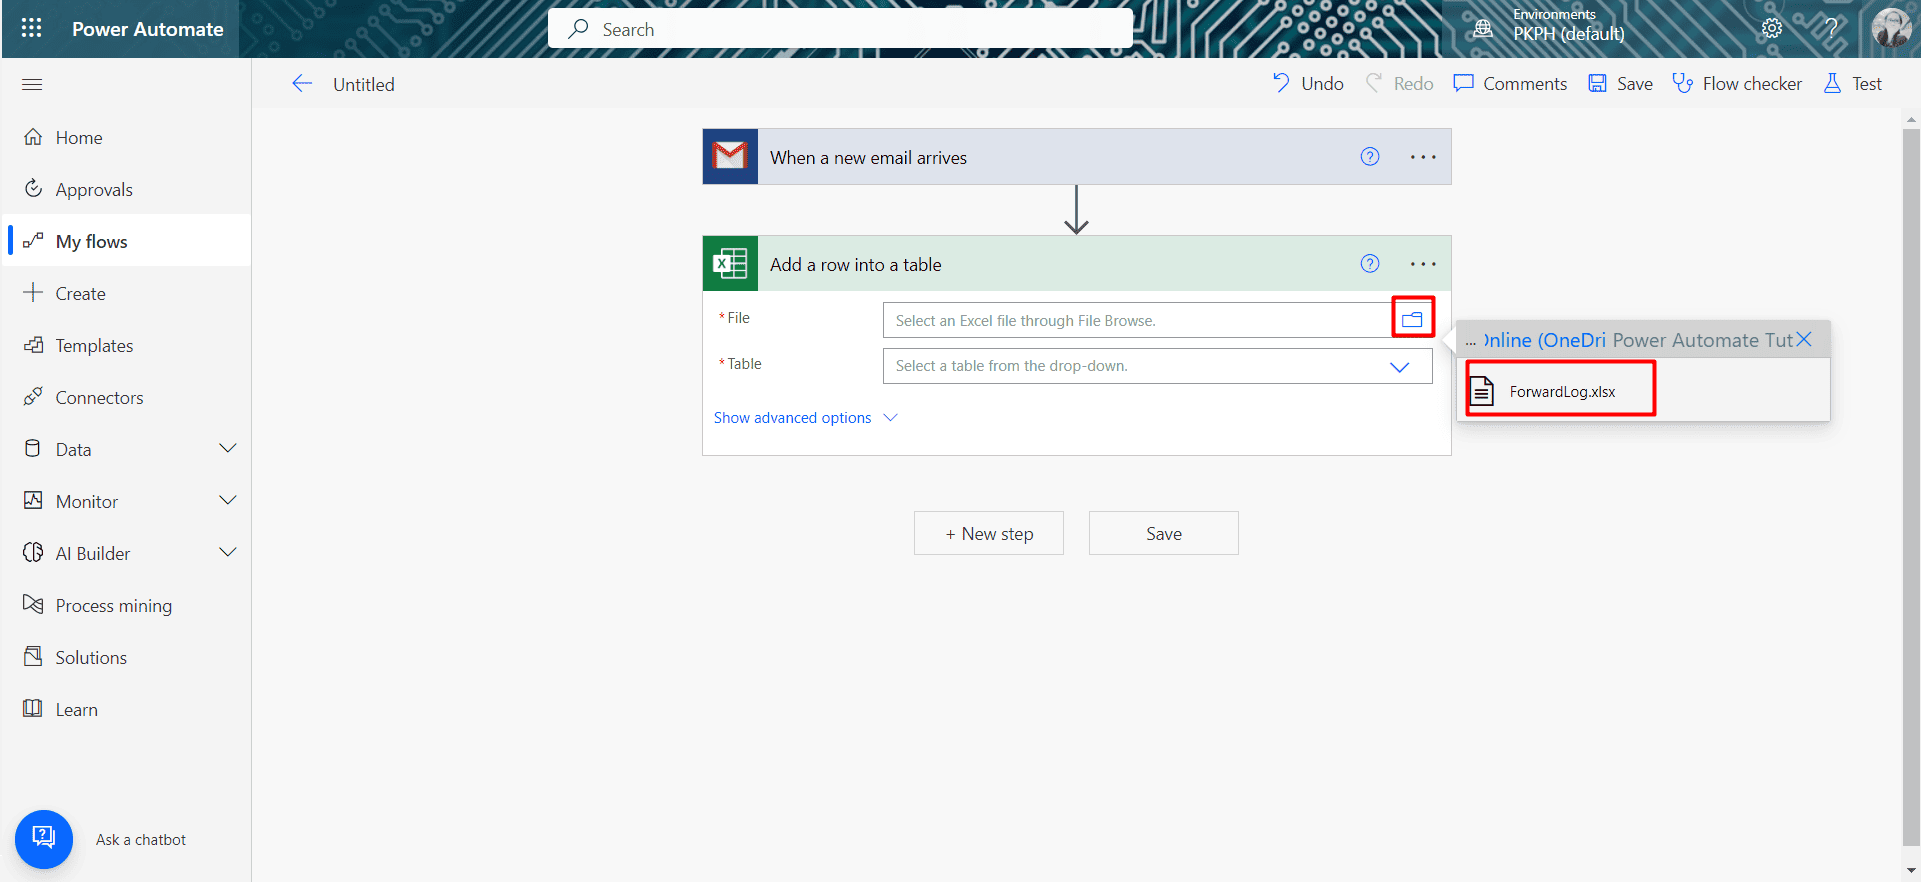1921x882 pixels.
Task: Expand the Data navigation section
Action: 227,449
